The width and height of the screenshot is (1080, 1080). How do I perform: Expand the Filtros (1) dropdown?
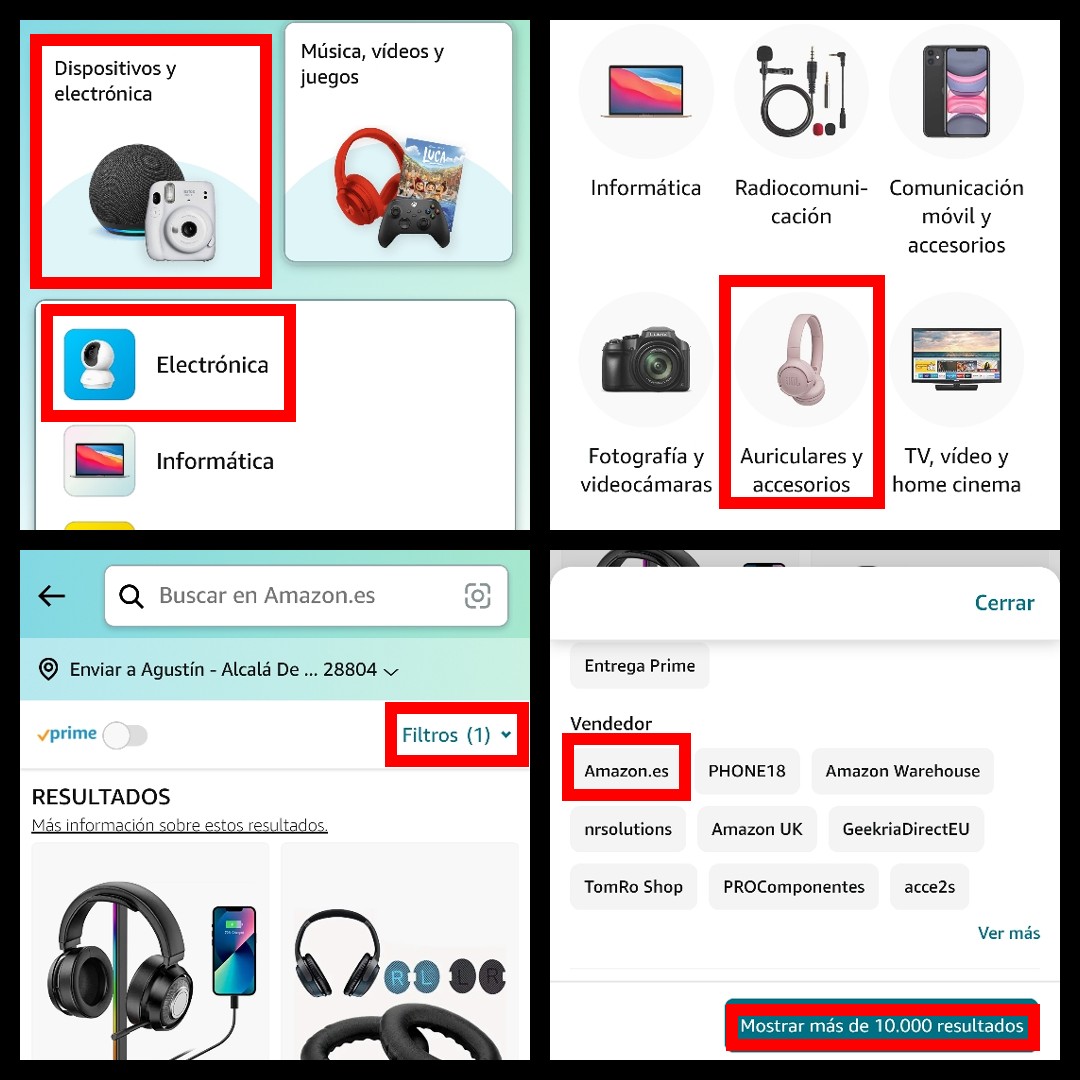point(457,735)
